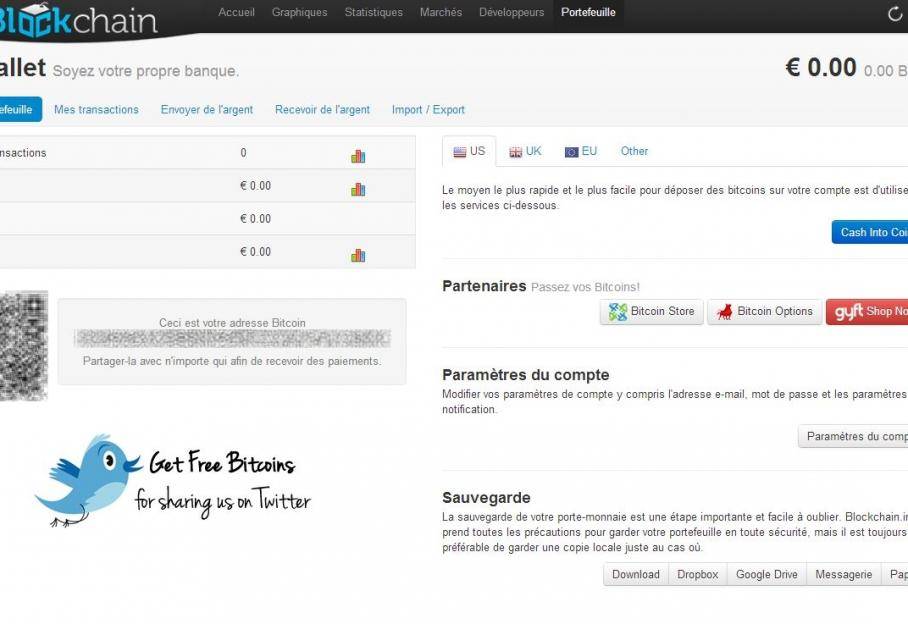The width and height of the screenshot is (908, 624).
Task: Click the US flag icon
Action: tap(460, 152)
